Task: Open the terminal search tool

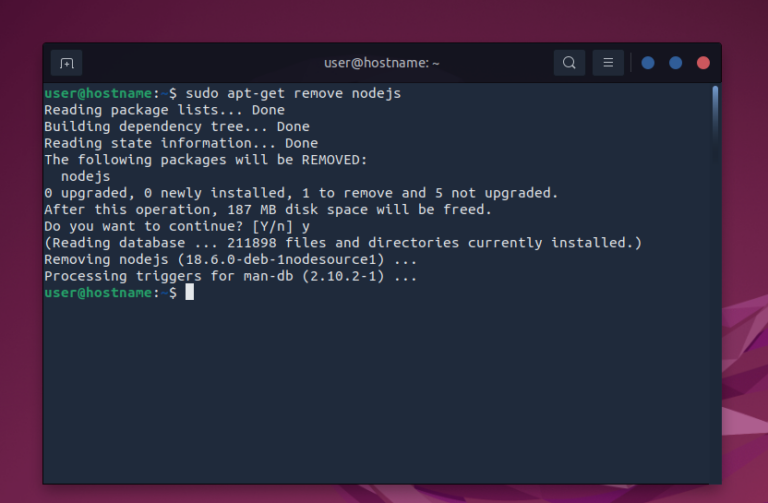Action: coord(569,63)
